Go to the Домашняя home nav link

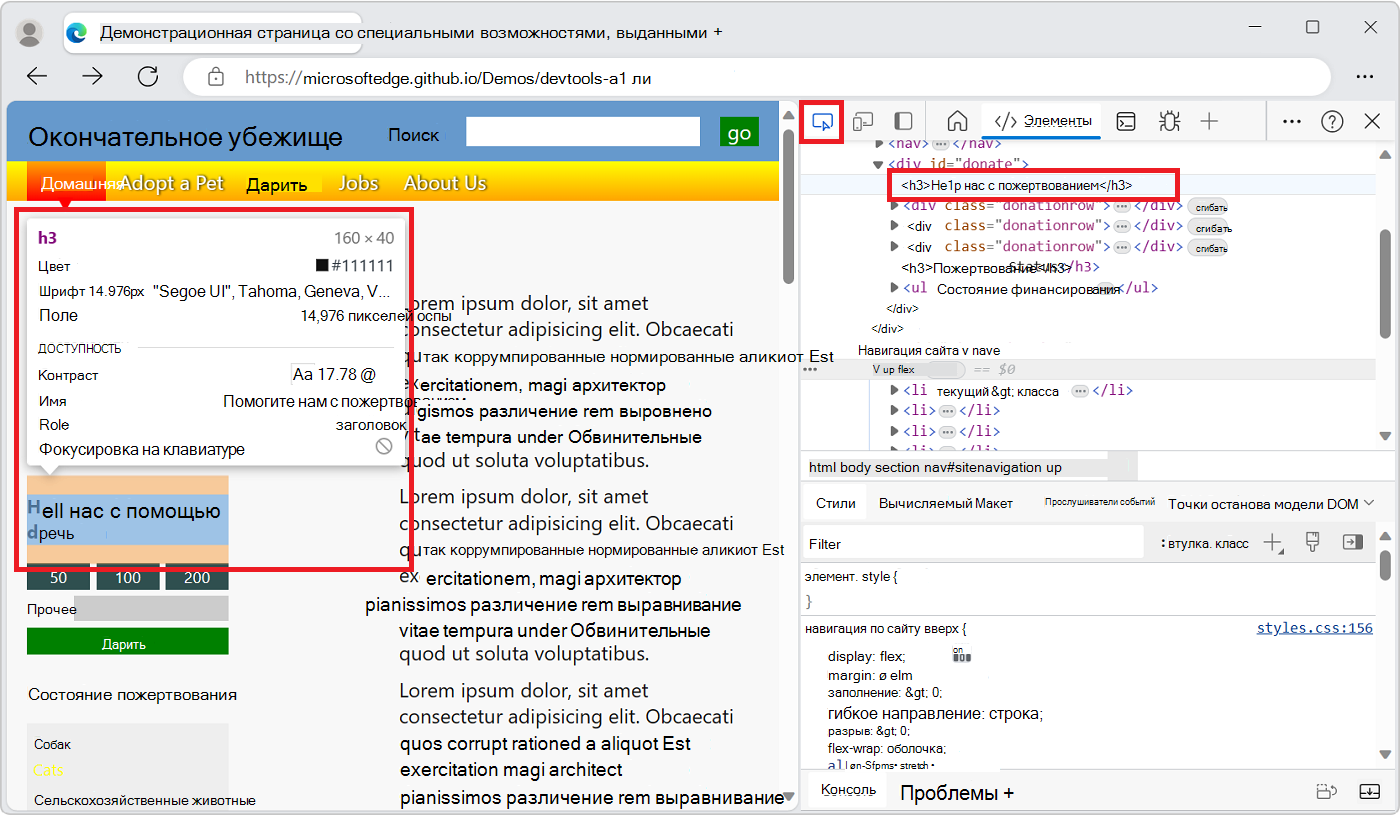click(x=66, y=183)
